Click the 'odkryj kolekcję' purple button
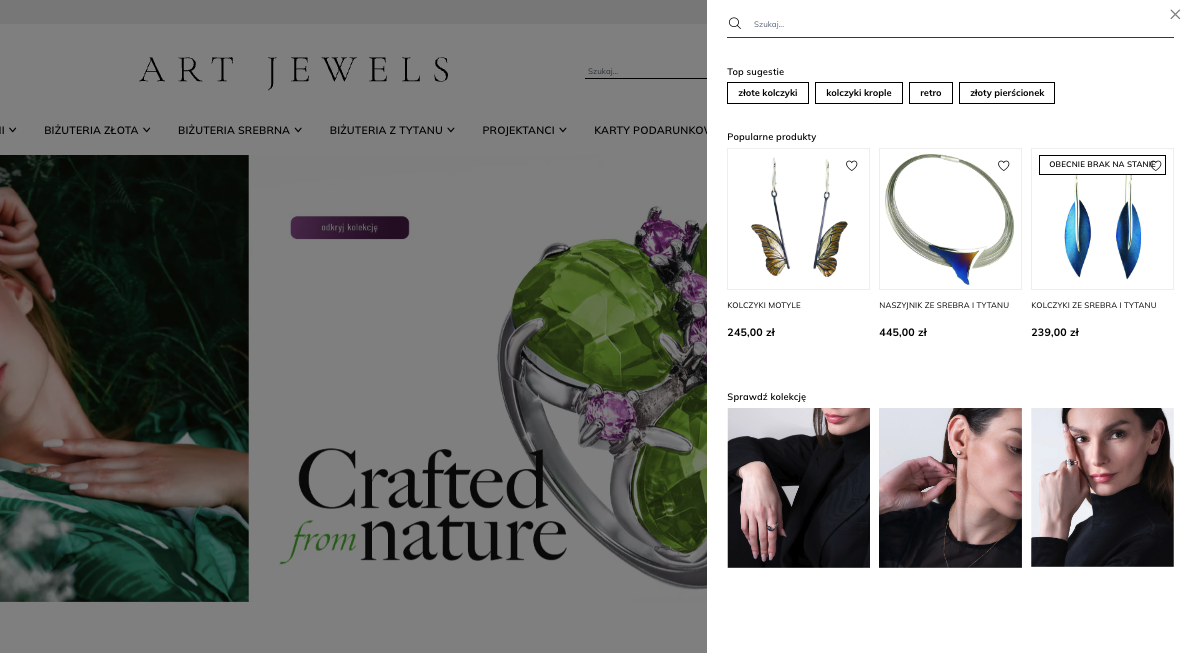The image size is (1193, 653). 349,228
